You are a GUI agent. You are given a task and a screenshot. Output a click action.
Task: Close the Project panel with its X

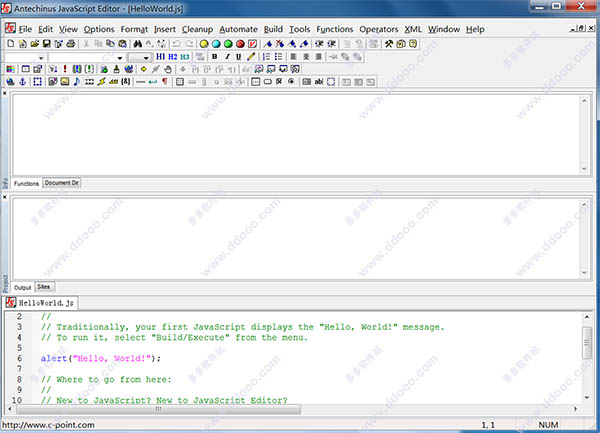pos(5,197)
